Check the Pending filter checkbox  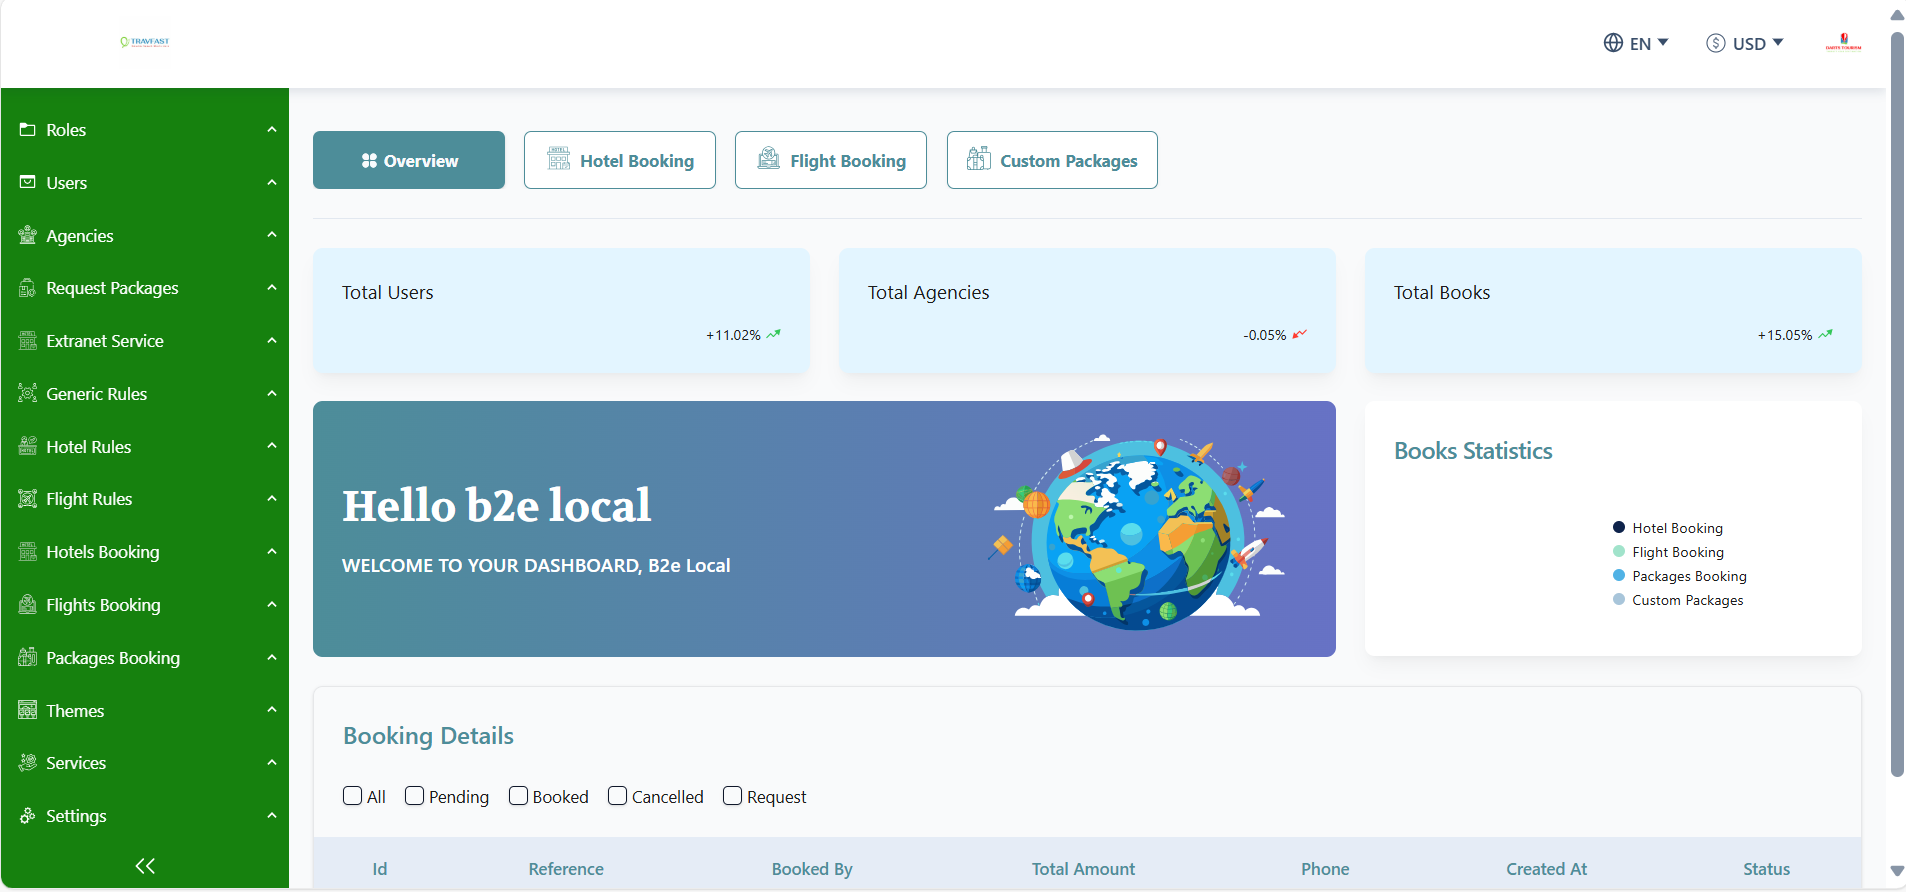tap(414, 796)
